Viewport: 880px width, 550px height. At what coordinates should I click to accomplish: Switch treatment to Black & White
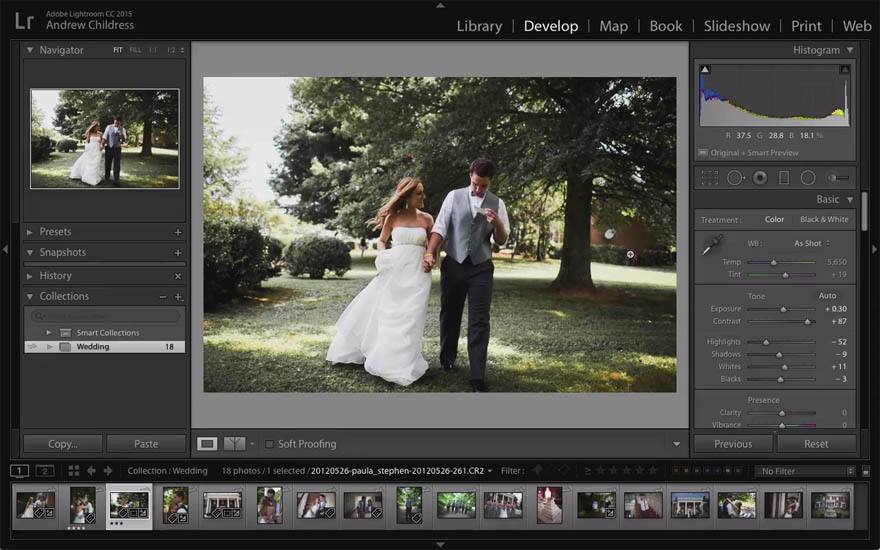point(824,219)
